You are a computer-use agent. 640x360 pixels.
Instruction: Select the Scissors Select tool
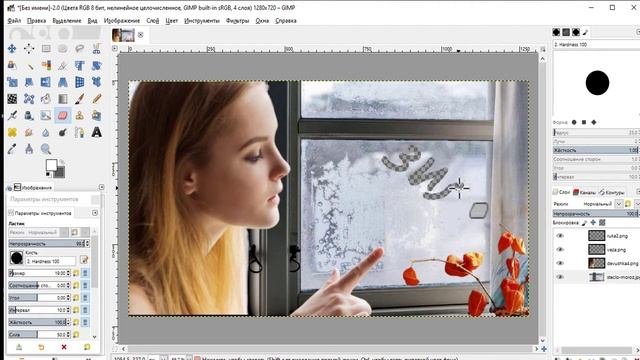[x=96, y=49]
